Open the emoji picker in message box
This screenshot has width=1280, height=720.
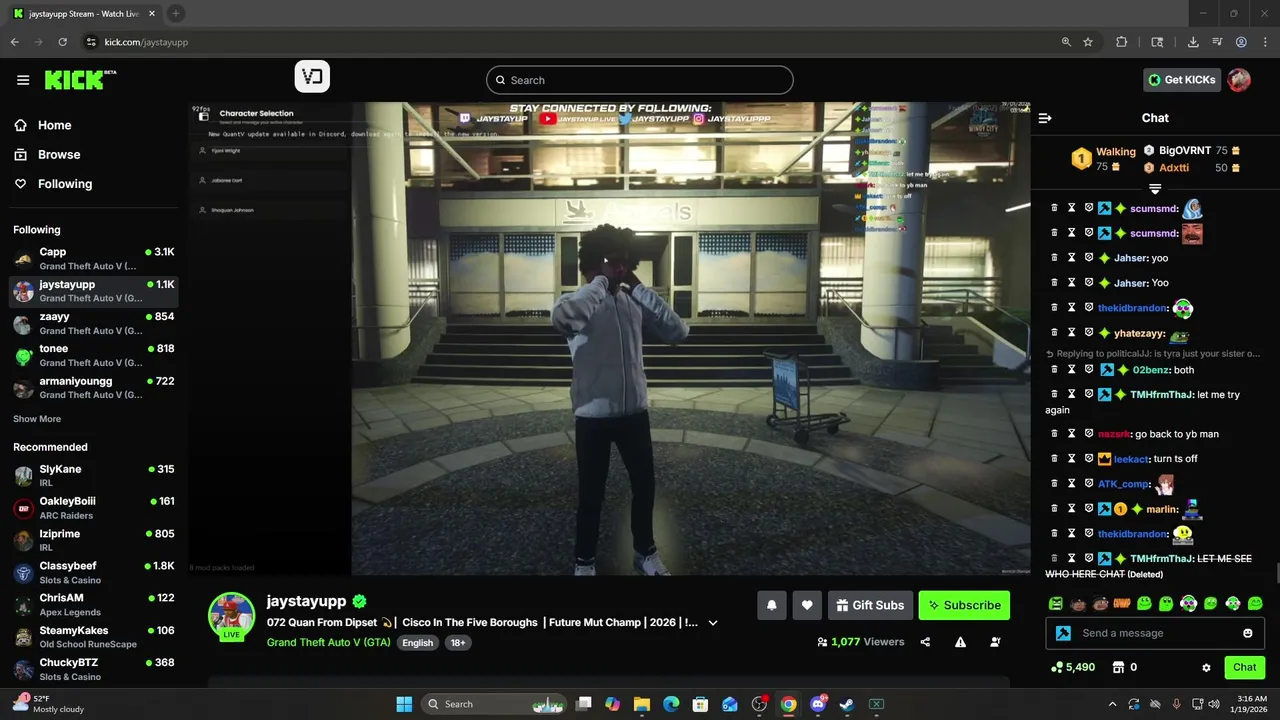pyautogui.click(x=1247, y=633)
